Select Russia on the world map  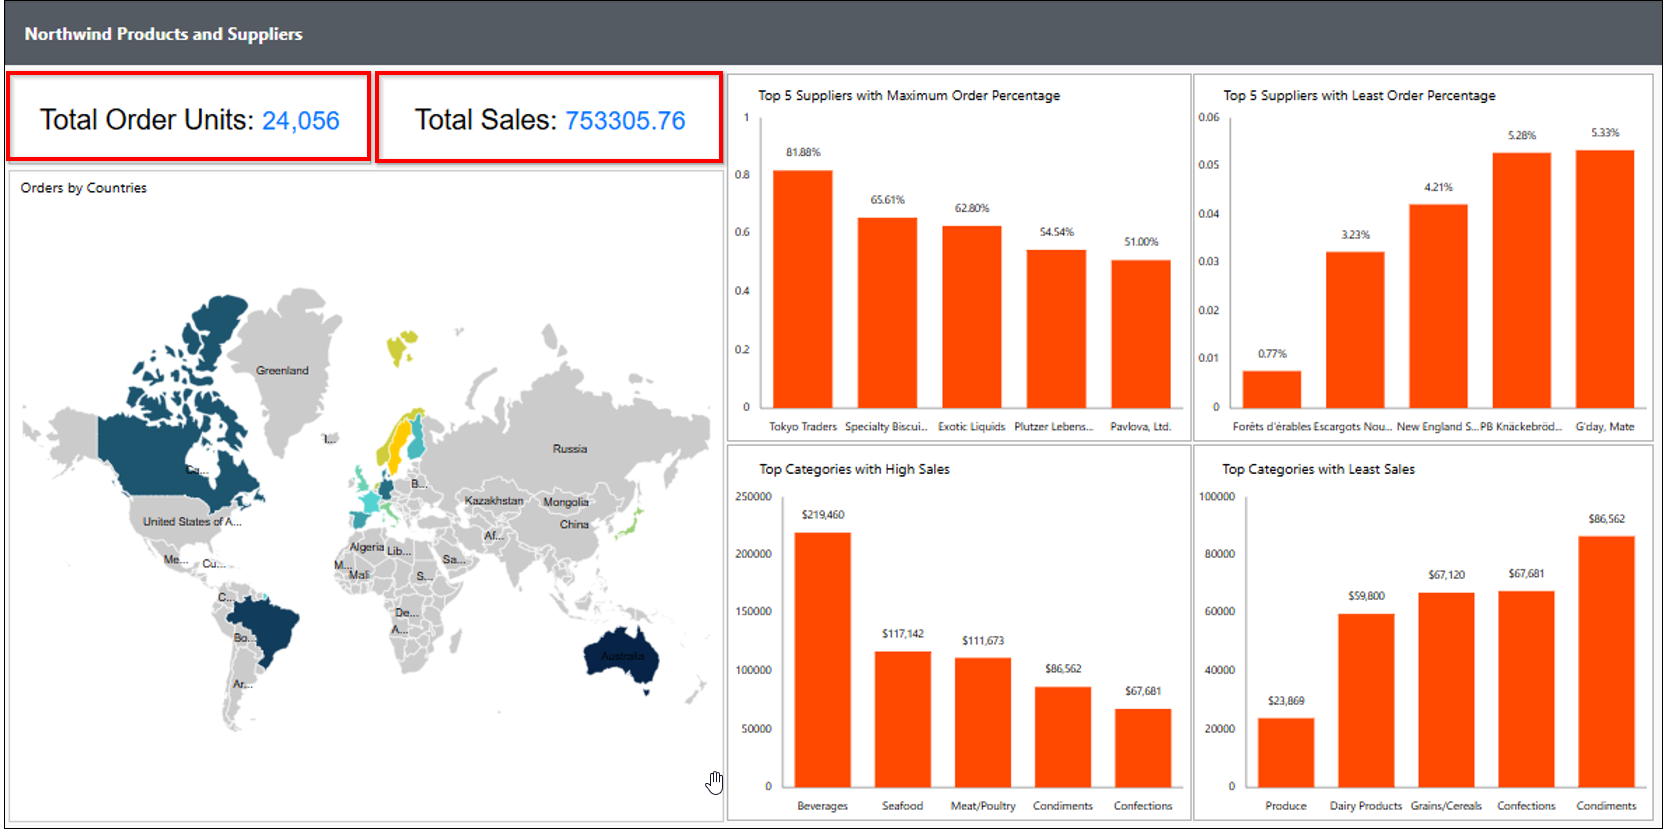570,430
